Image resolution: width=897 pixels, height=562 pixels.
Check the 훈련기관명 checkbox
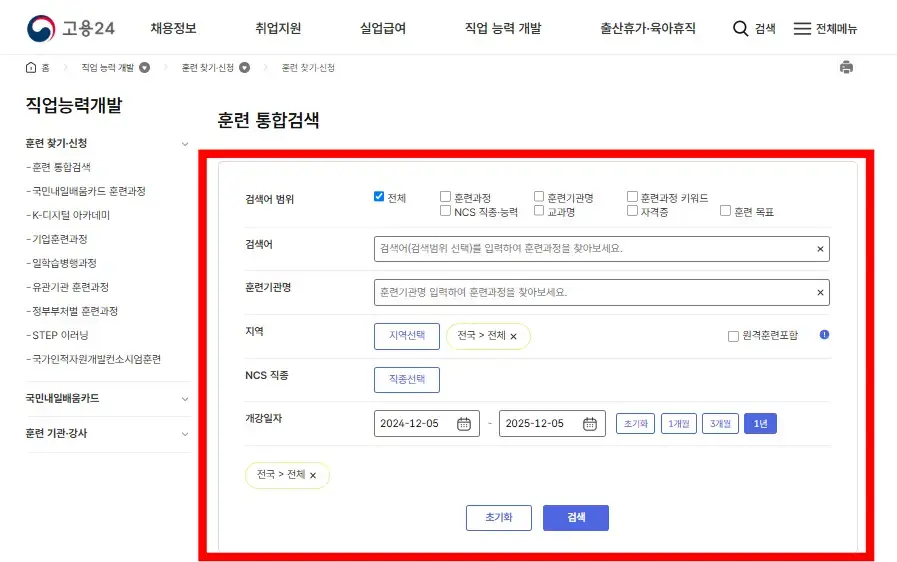539,196
